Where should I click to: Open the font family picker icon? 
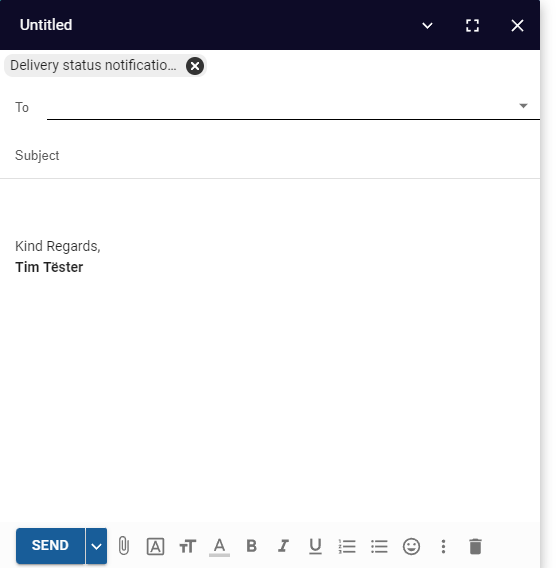(x=155, y=546)
